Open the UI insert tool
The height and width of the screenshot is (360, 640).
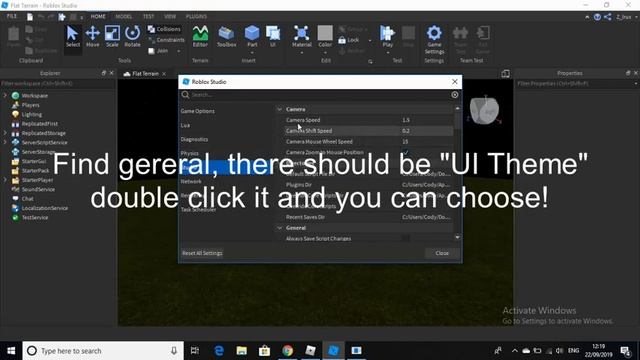pyautogui.click(x=273, y=37)
